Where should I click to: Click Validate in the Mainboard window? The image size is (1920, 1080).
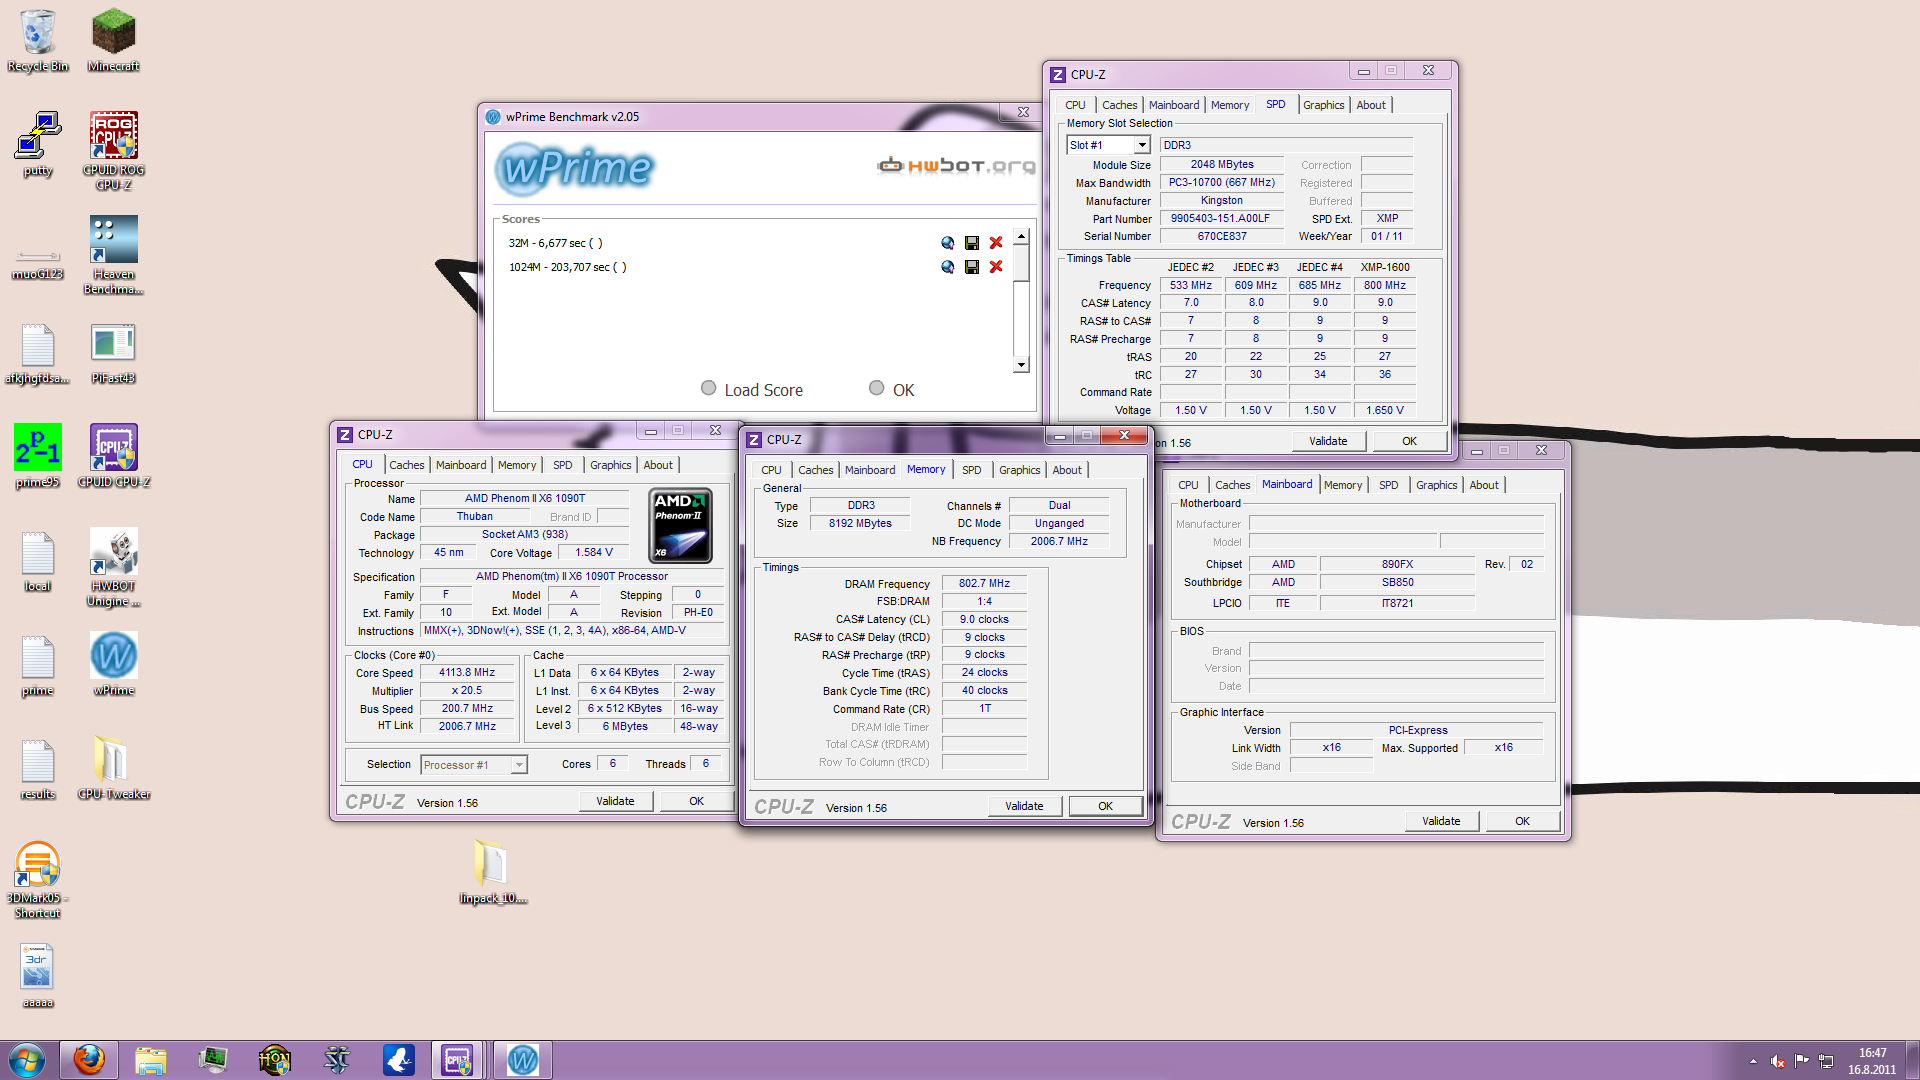[x=1441, y=821]
